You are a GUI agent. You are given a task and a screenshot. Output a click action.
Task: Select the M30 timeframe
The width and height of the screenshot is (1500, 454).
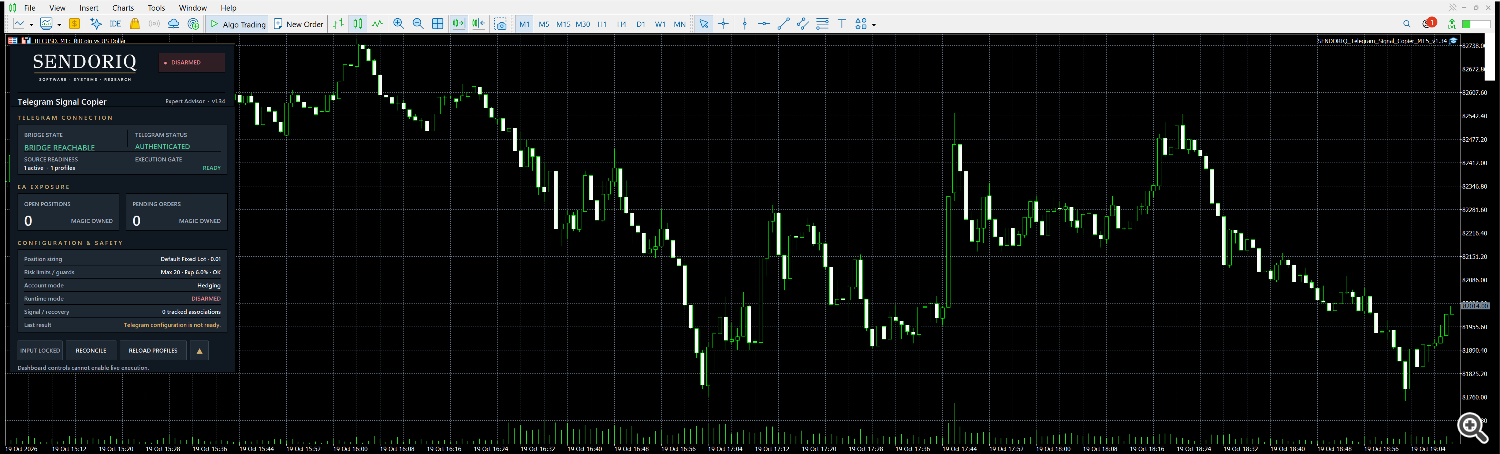pyautogui.click(x=582, y=23)
